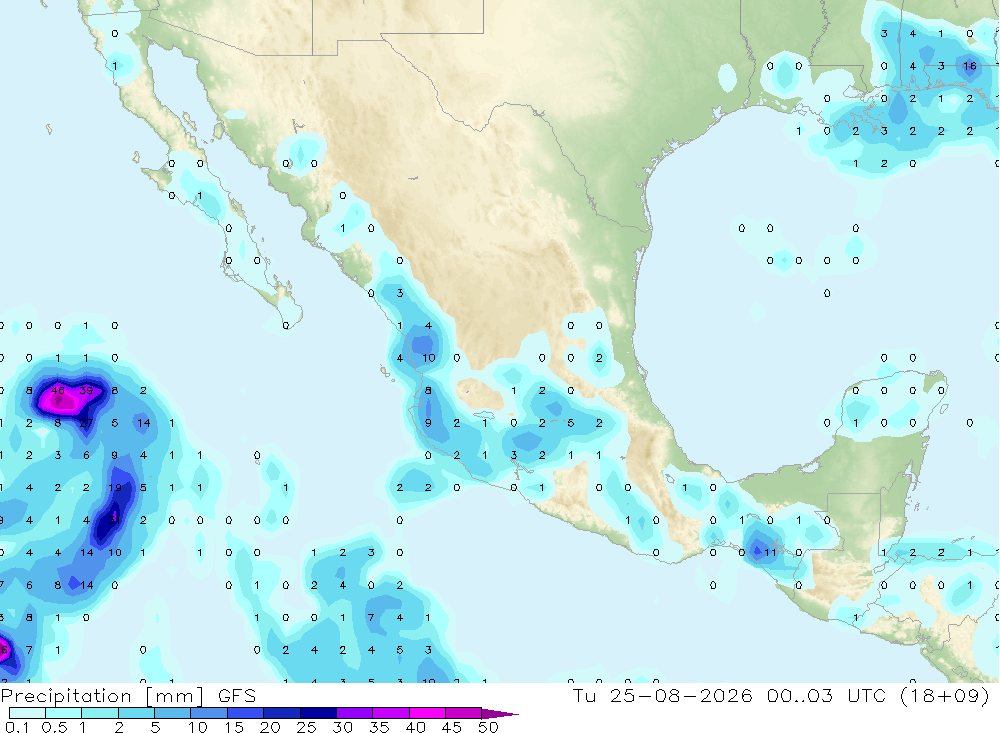Click the '00..03' time range text
Image resolution: width=1000 pixels, height=733 pixels.
point(800,695)
